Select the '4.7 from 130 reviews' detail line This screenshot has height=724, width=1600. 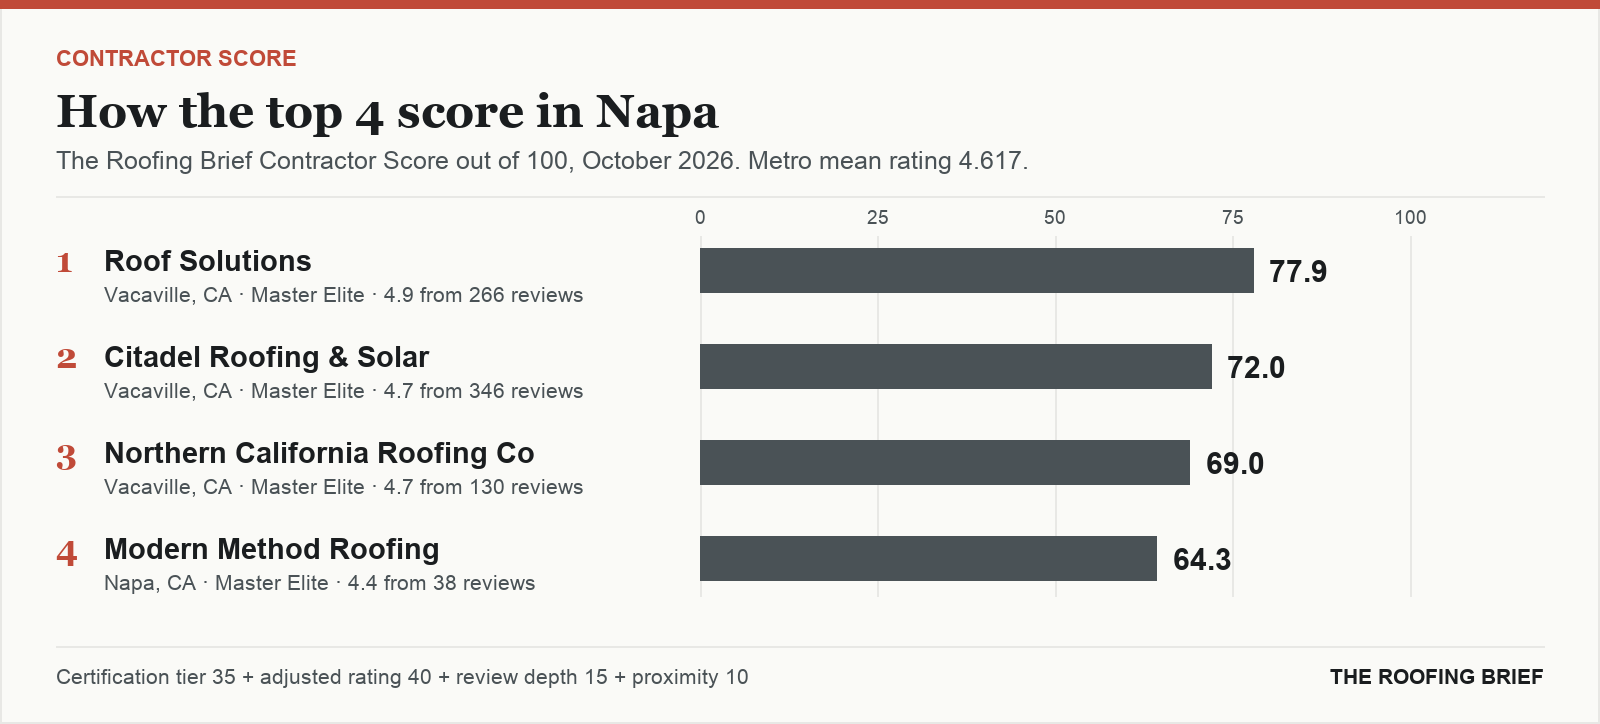(344, 487)
